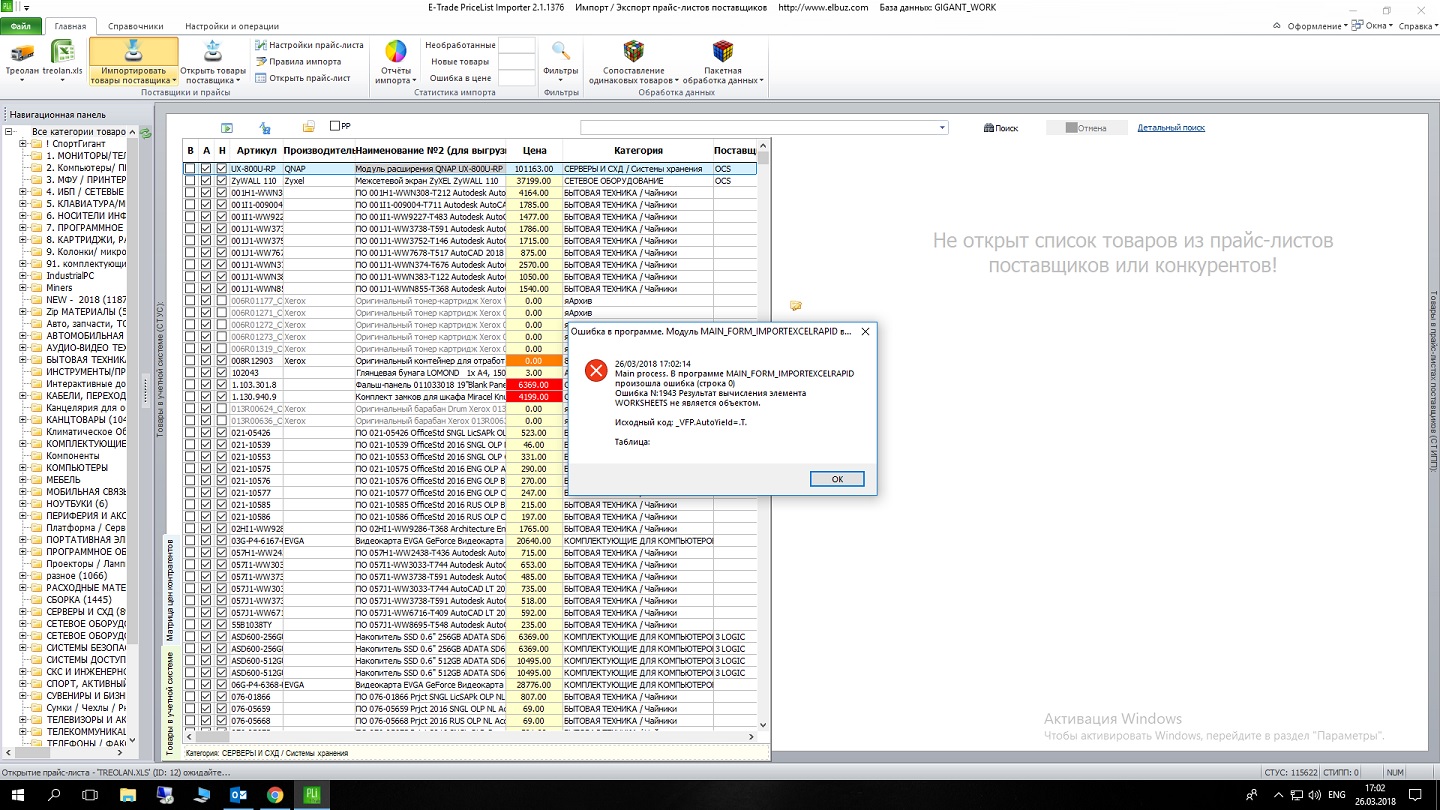Open Outlook from the taskbar
Image resolution: width=1440 pixels, height=810 pixels.
[238, 795]
